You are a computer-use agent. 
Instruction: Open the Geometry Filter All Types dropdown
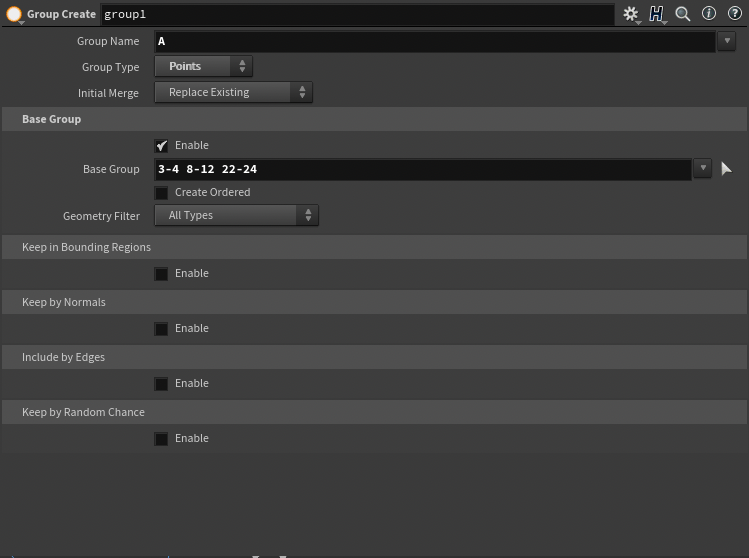(x=236, y=215)
